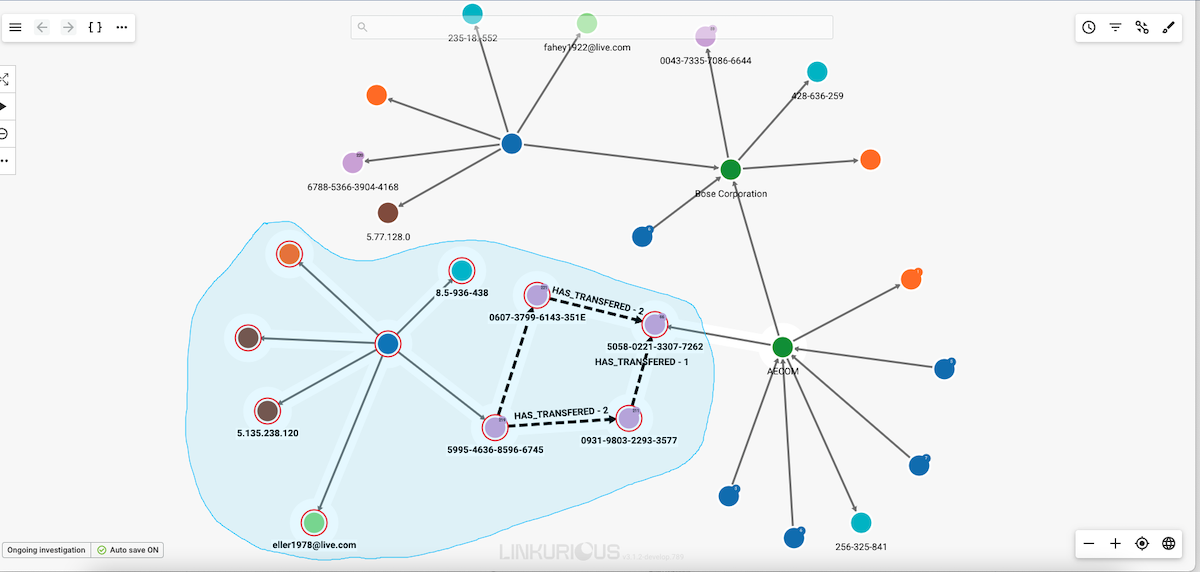Open the timeline clock icon
The width and height of the screenshot is (1200, 572).
[x=1089, y=27]
